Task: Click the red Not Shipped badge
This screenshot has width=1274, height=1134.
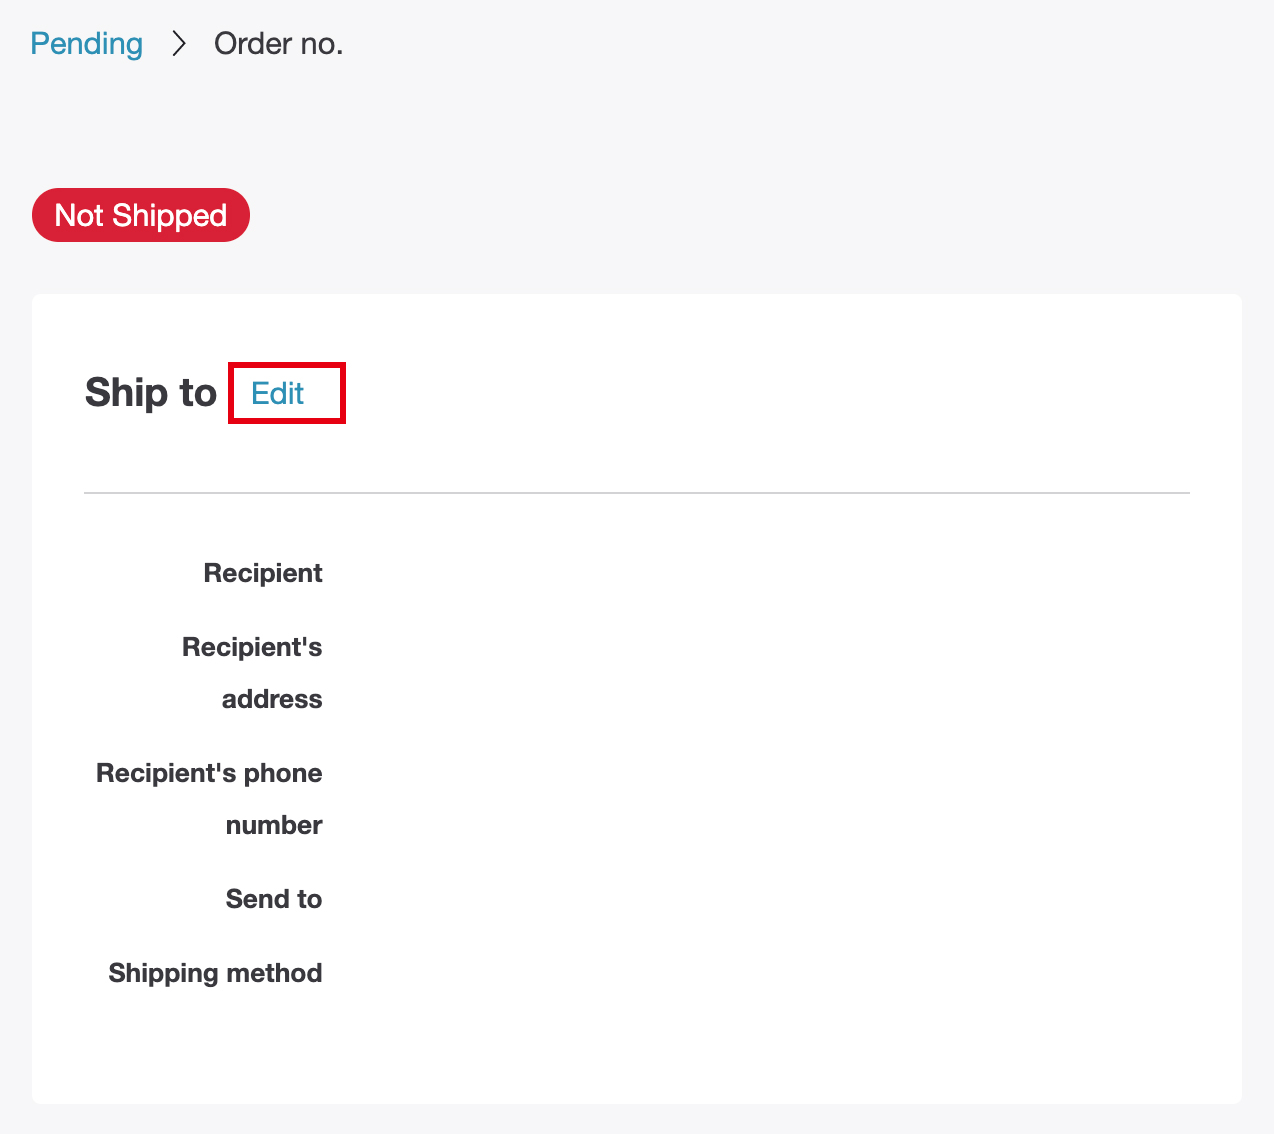Action: [x=140, y=215]
